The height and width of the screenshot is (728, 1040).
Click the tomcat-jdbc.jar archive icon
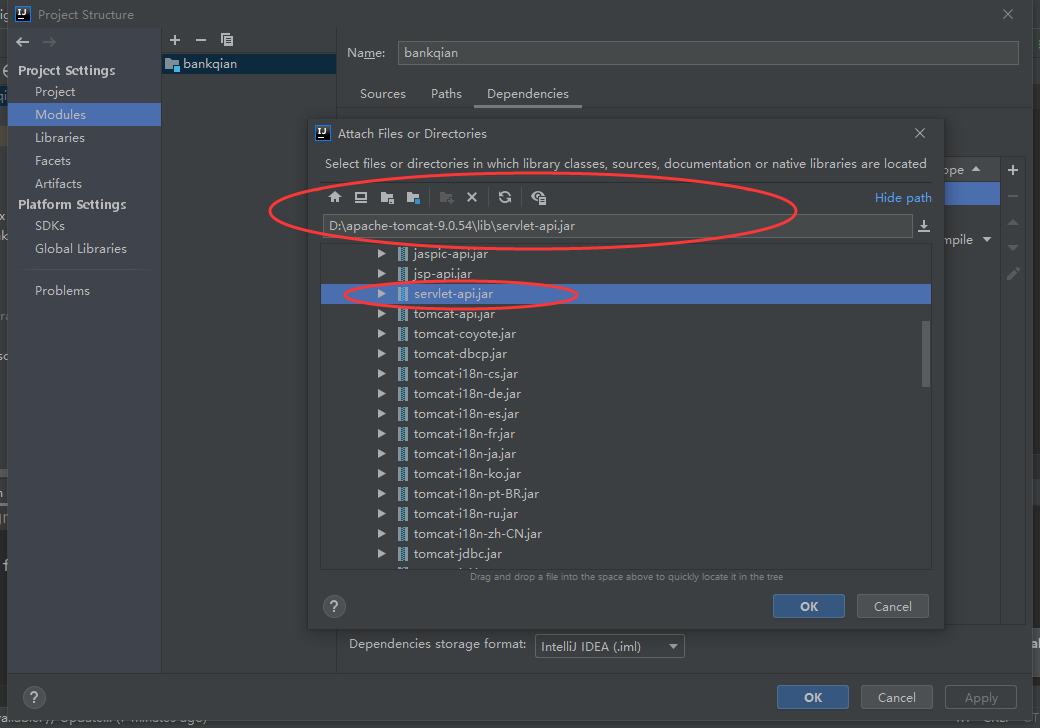point(403,554)
